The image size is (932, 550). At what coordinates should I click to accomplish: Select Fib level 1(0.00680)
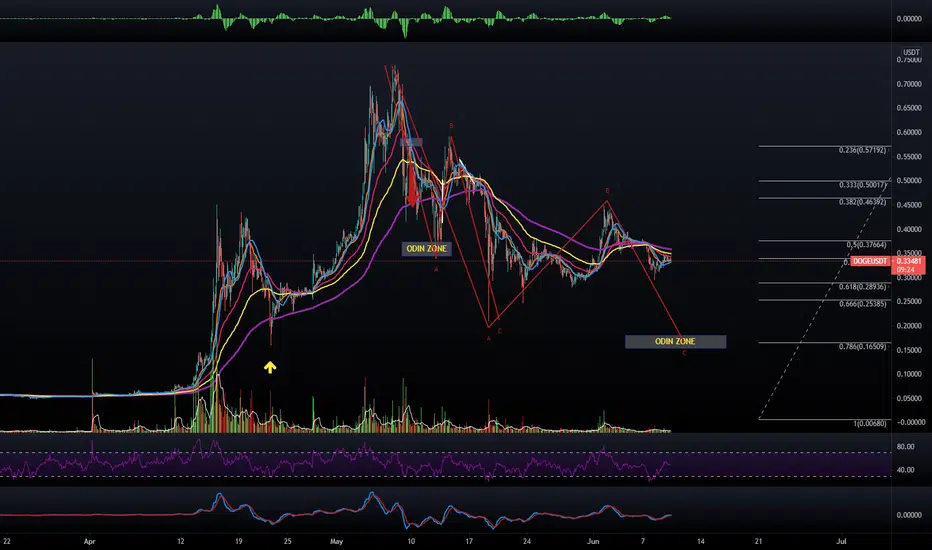870,423
